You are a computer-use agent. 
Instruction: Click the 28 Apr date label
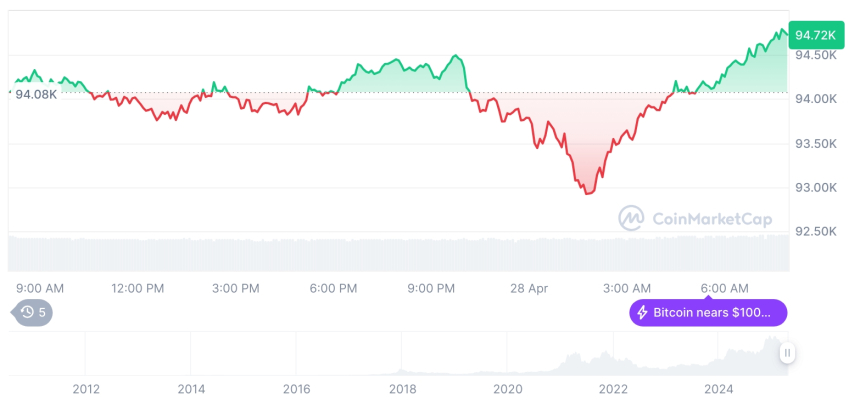[x=530, y=288]
